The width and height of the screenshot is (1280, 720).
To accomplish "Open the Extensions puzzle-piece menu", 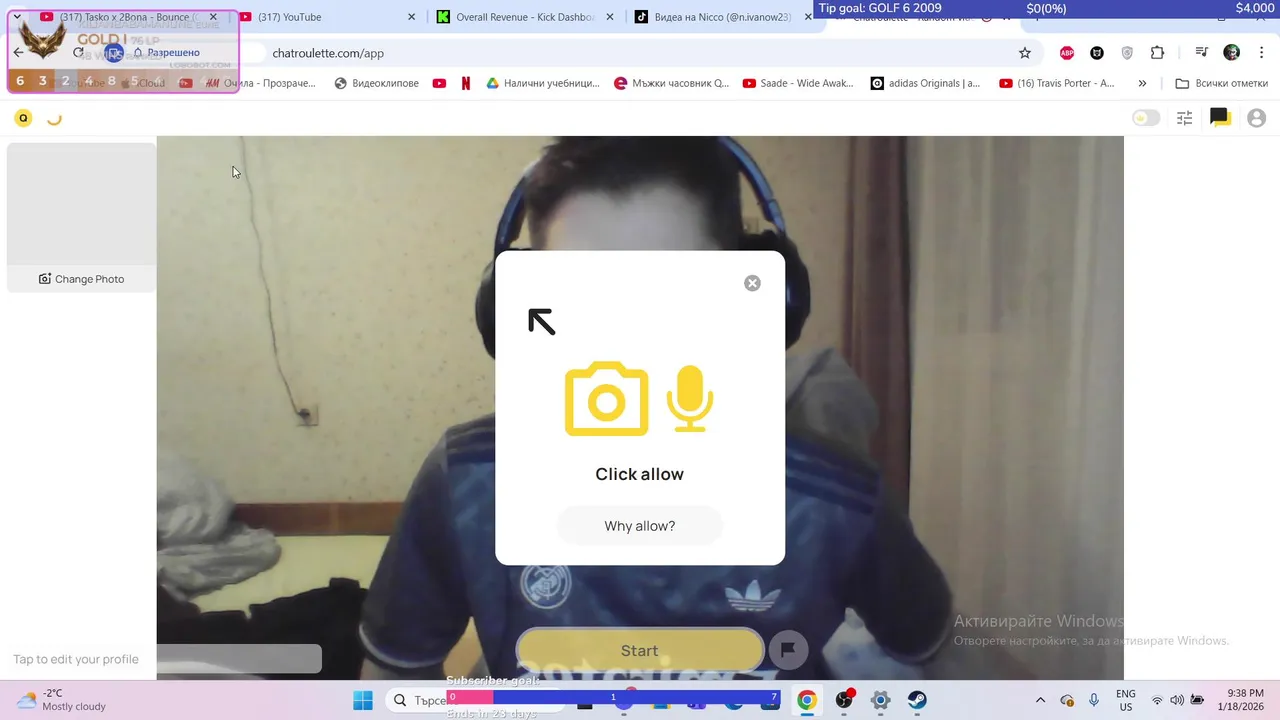I will coord(1157,53).
